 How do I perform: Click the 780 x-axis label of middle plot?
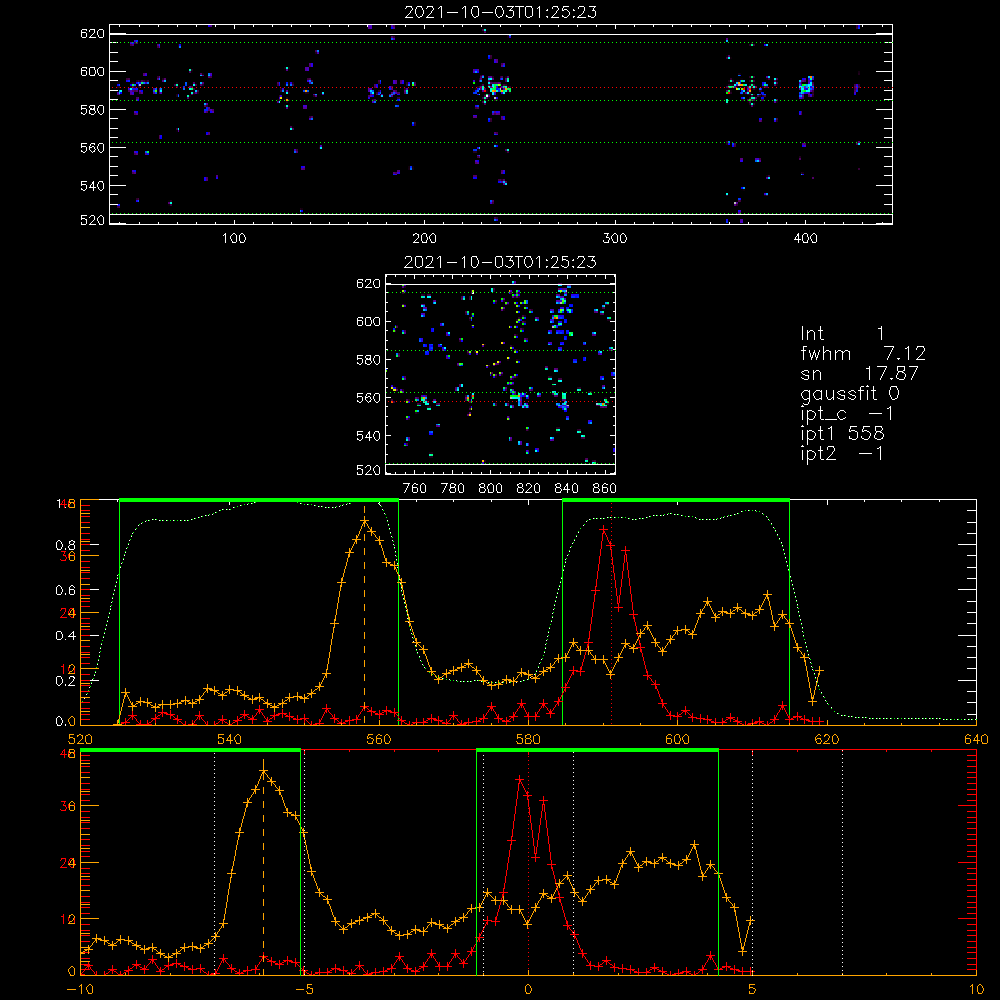[453, 489]
